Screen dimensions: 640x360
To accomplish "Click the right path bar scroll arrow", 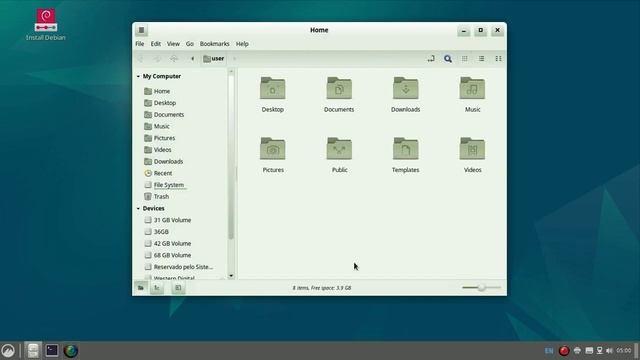I will (x=234, y=59).
